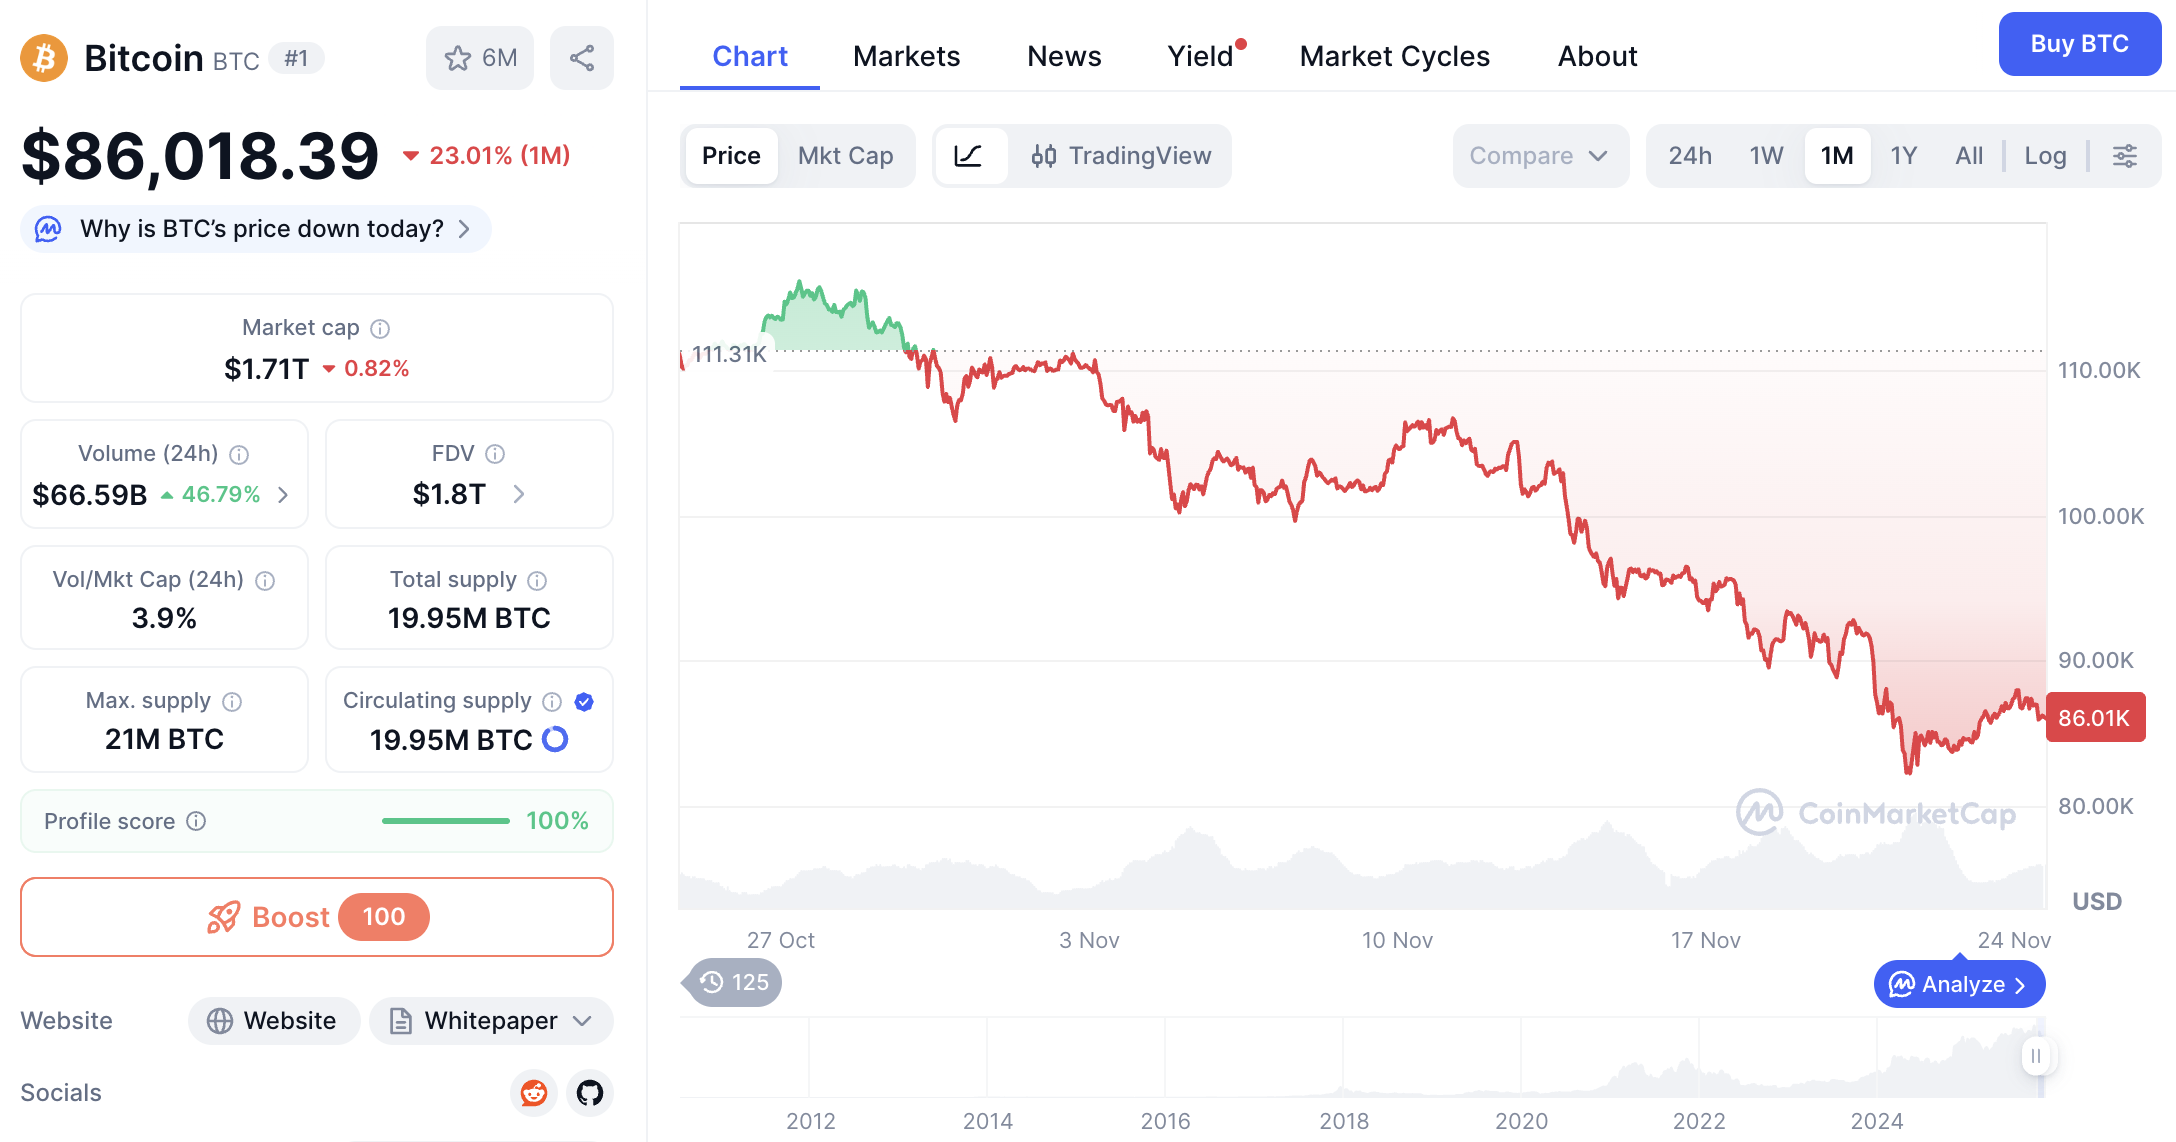
Task: Switch to the Markets tab
Action: [x=905, y=56]
